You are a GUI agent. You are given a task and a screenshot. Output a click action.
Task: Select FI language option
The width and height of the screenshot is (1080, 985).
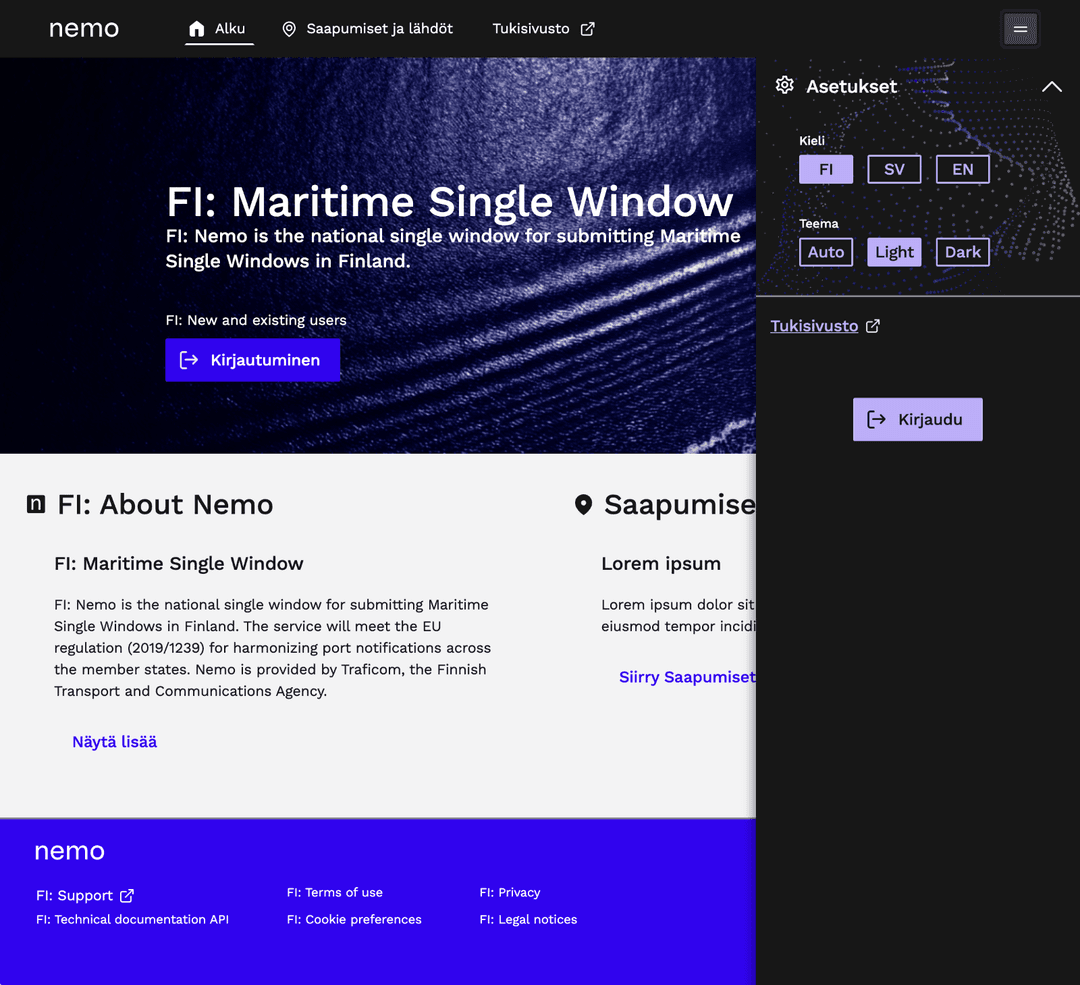point(826,169)
